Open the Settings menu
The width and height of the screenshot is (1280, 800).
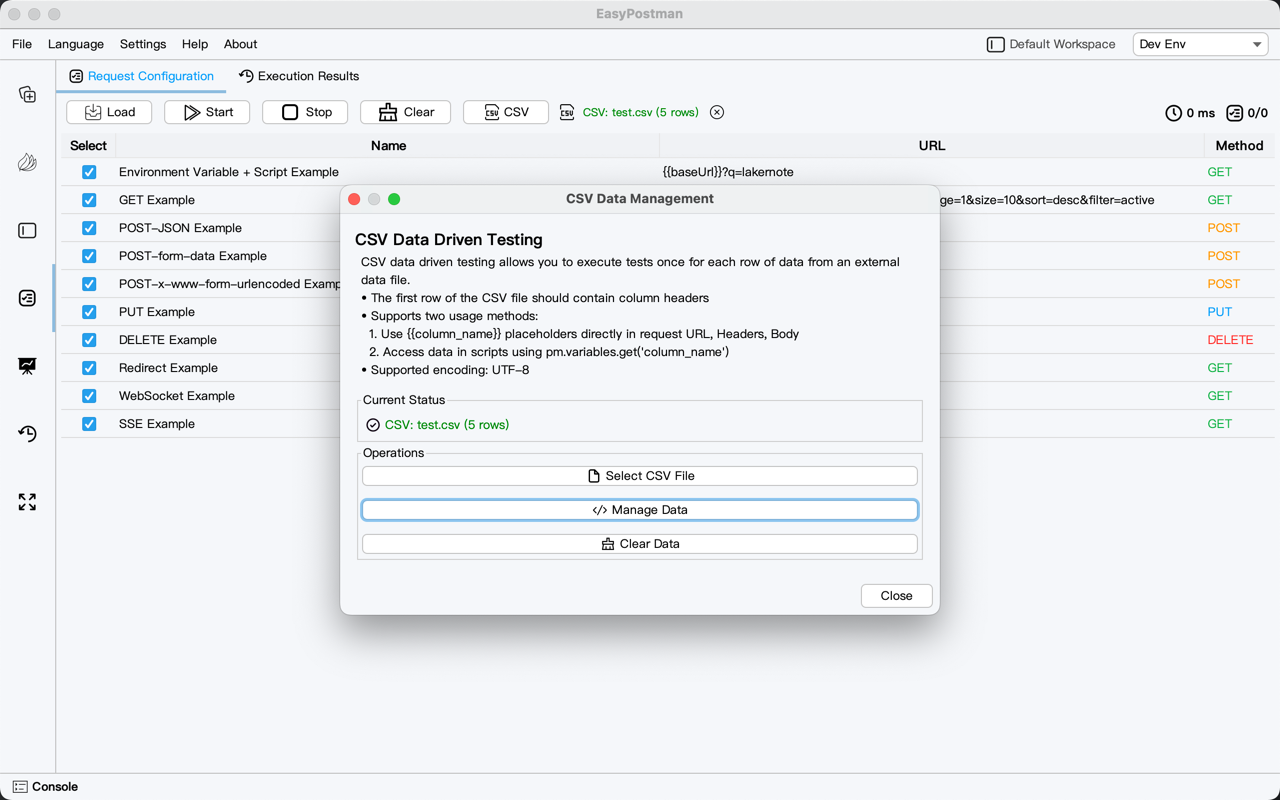click(143, 44)
